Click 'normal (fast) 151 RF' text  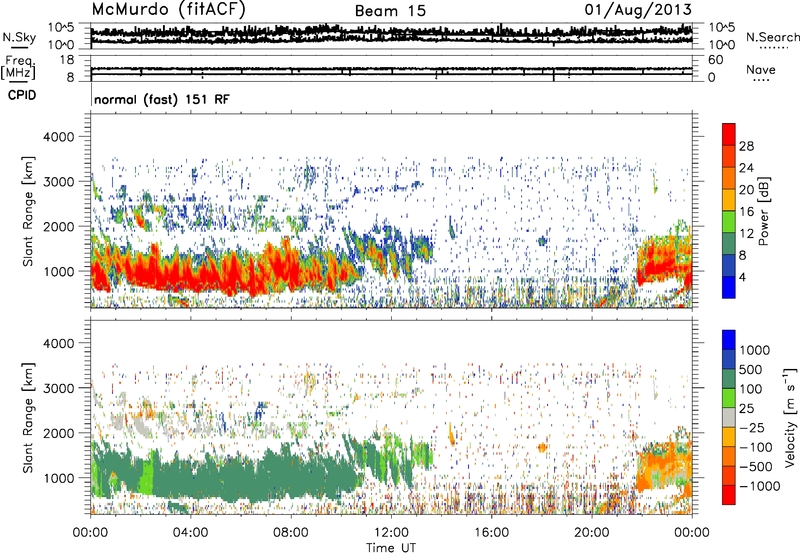tap(162, 99)
